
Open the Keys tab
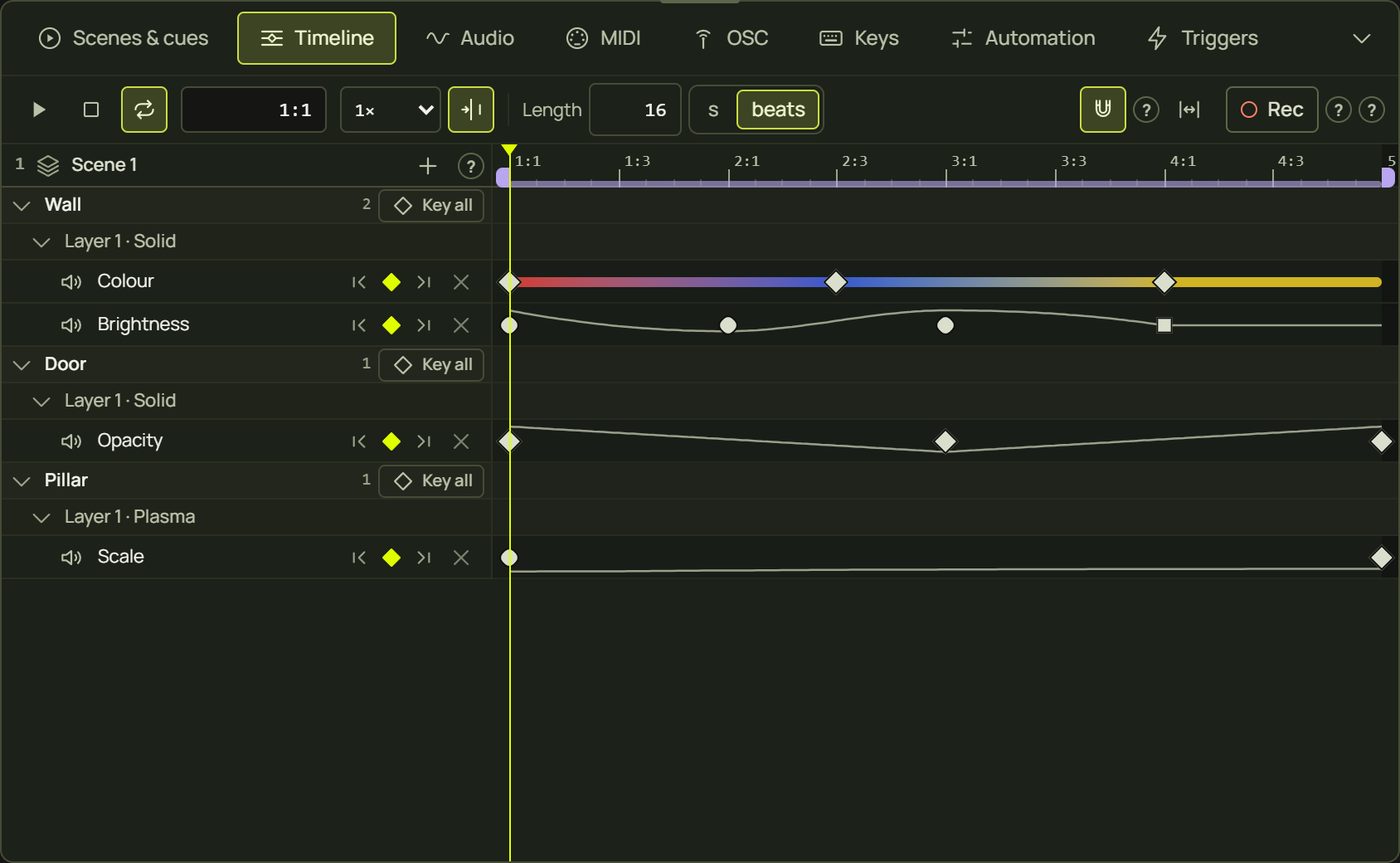859,38
